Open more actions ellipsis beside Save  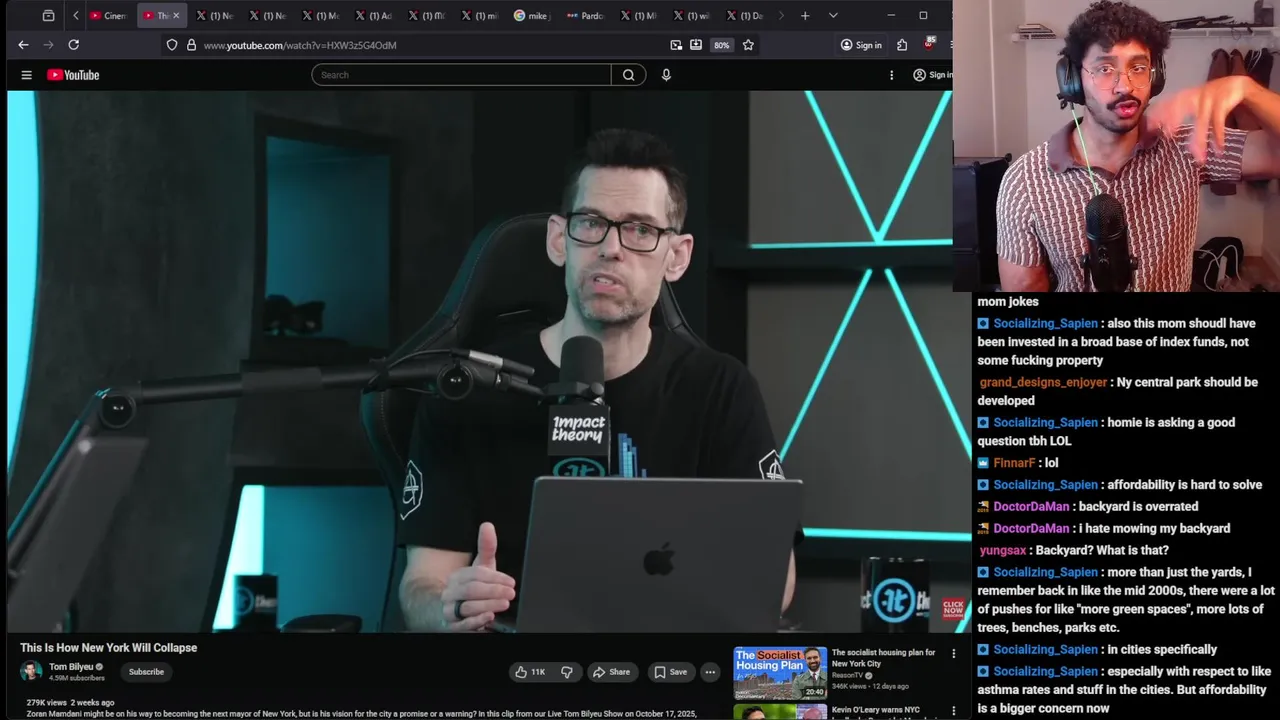(x=710, y=672)
